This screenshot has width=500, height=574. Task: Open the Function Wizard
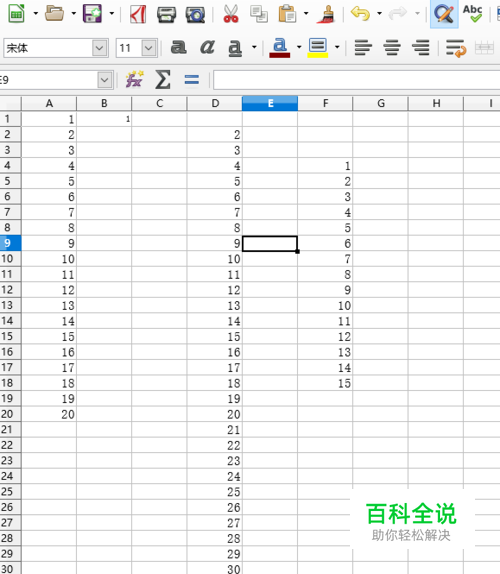134,79
